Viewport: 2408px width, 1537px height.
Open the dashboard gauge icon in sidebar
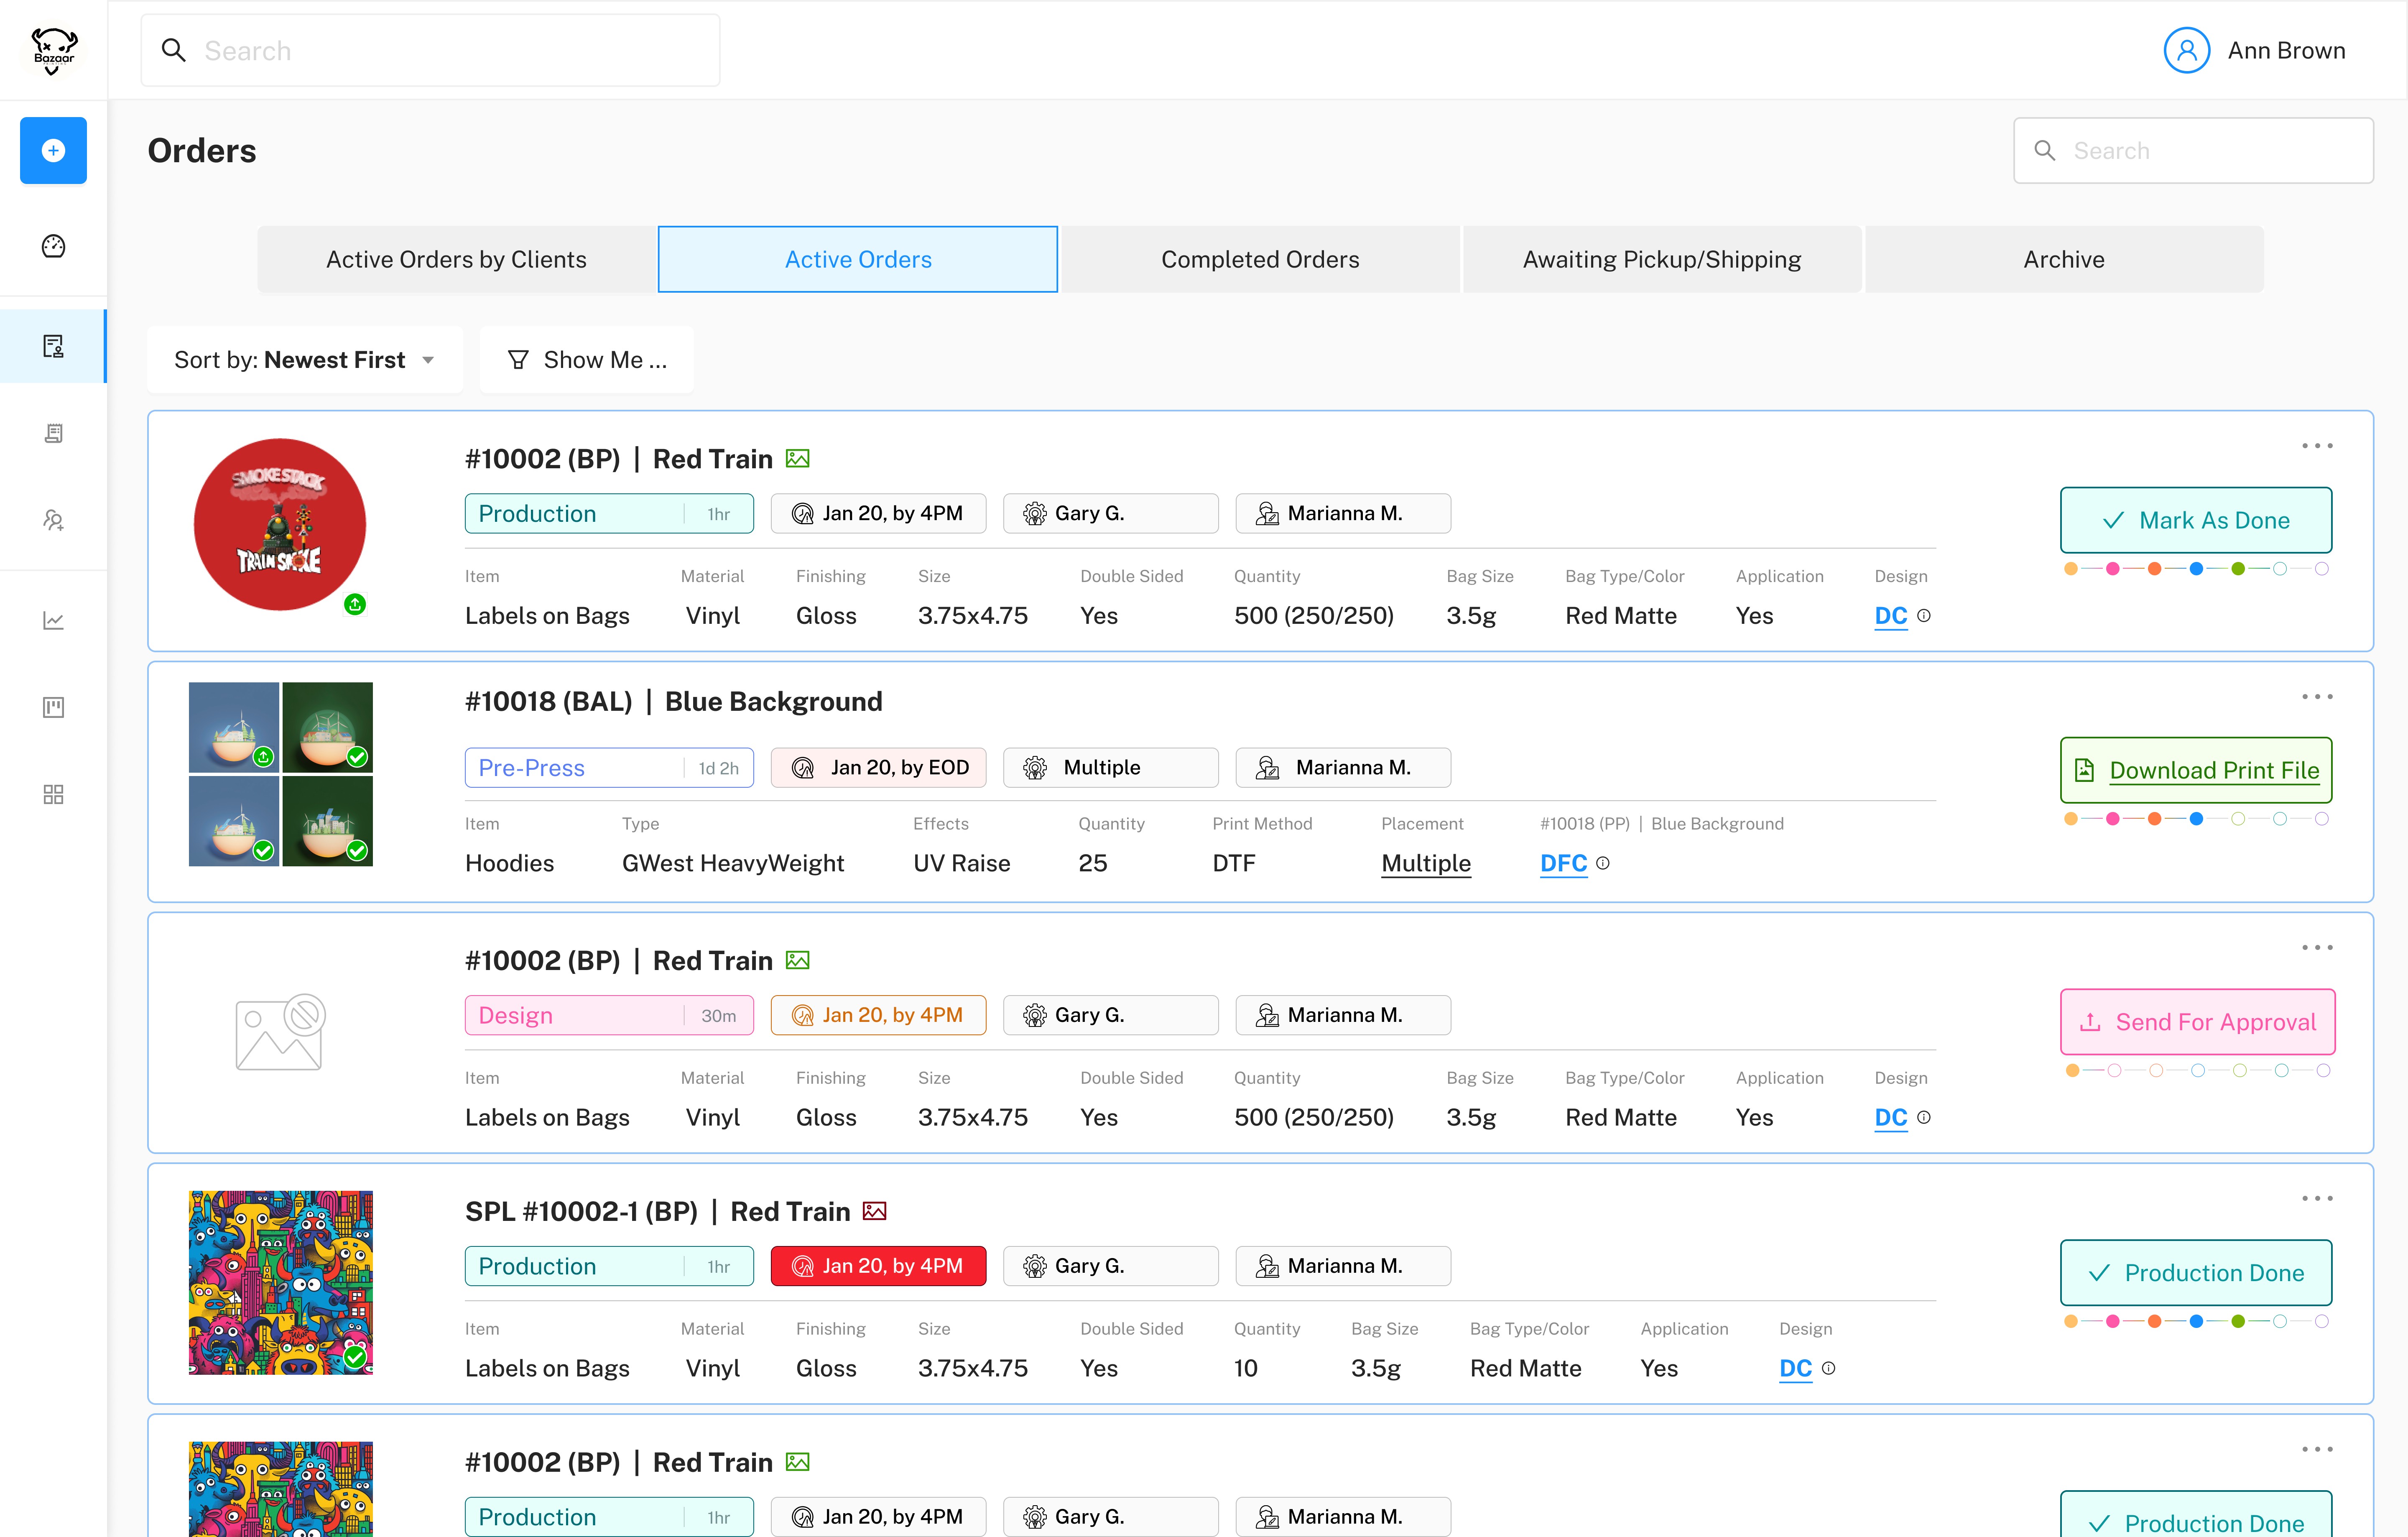pos(54,246)
